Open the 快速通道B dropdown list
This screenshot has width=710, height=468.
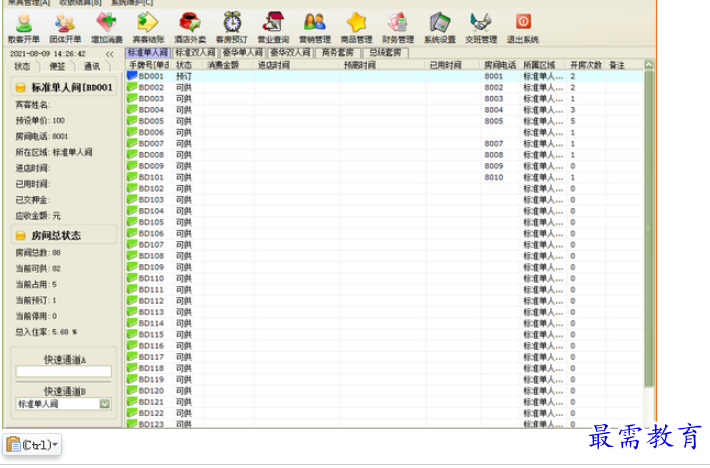[x=105, y=404]
